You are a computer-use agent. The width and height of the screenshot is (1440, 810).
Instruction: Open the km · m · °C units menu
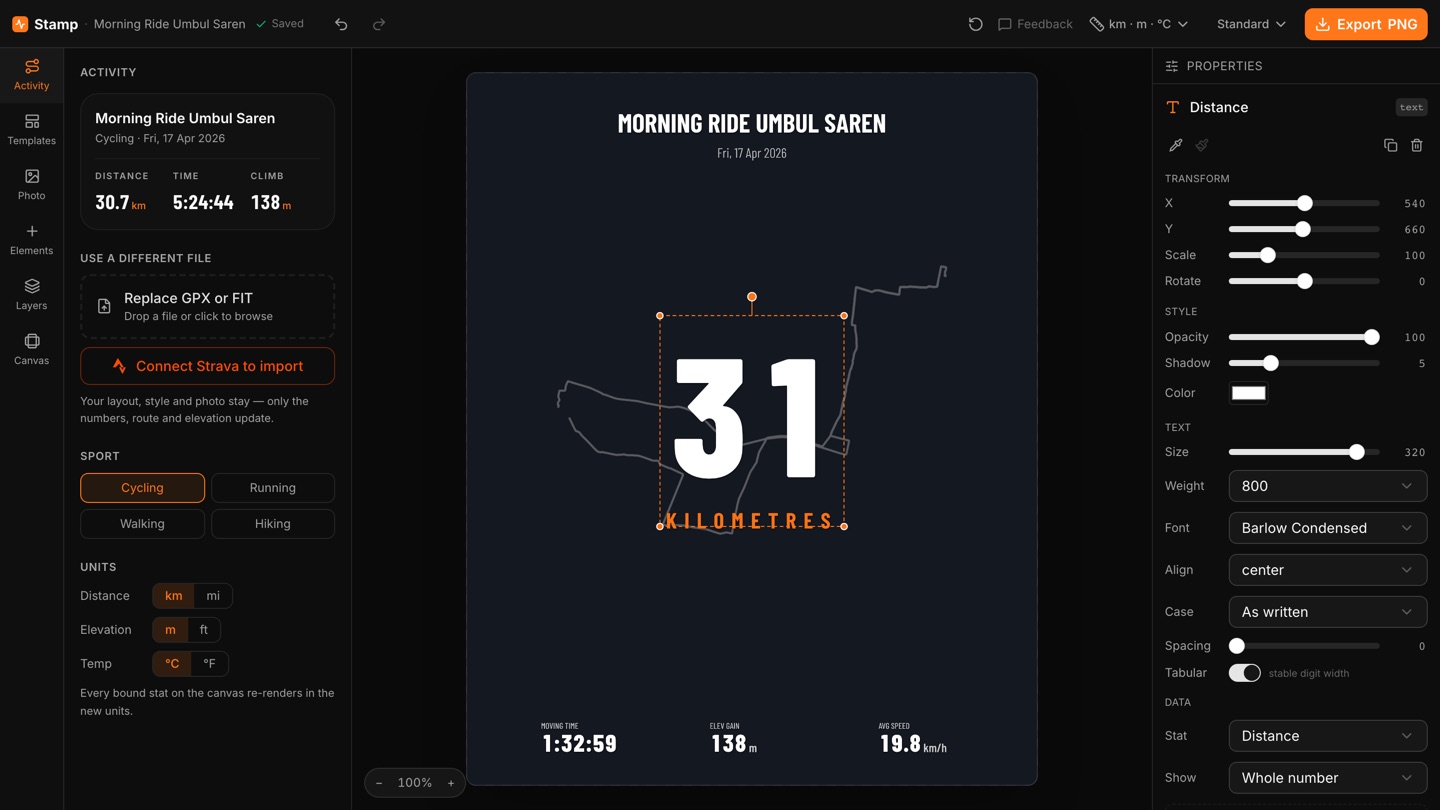(1139, 24)
